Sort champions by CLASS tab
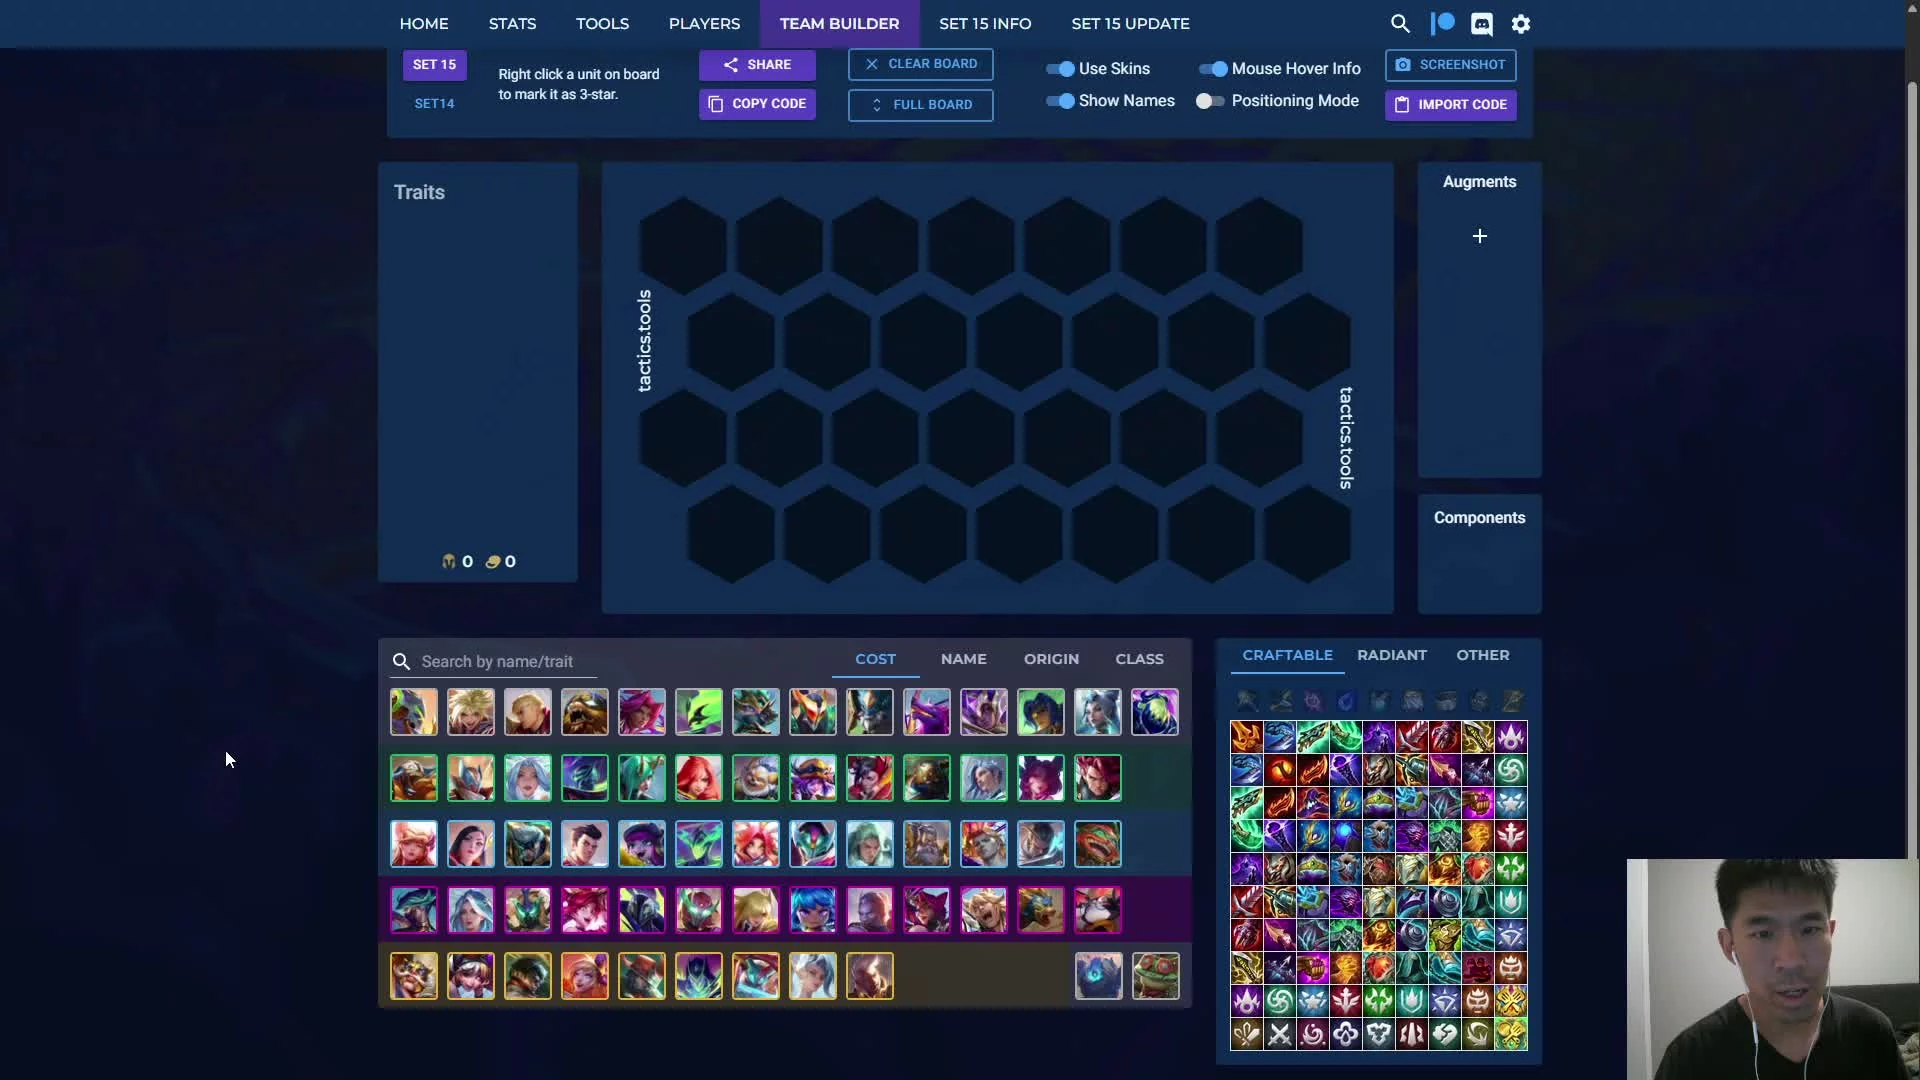 (1139, 659)
